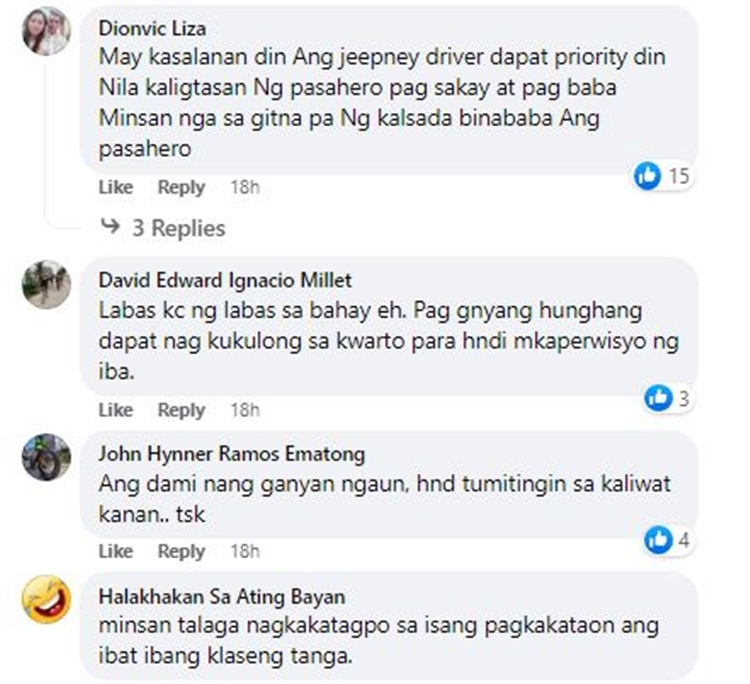
Task: Open the laughing emoji page avatar
Action: pos(46,599)
